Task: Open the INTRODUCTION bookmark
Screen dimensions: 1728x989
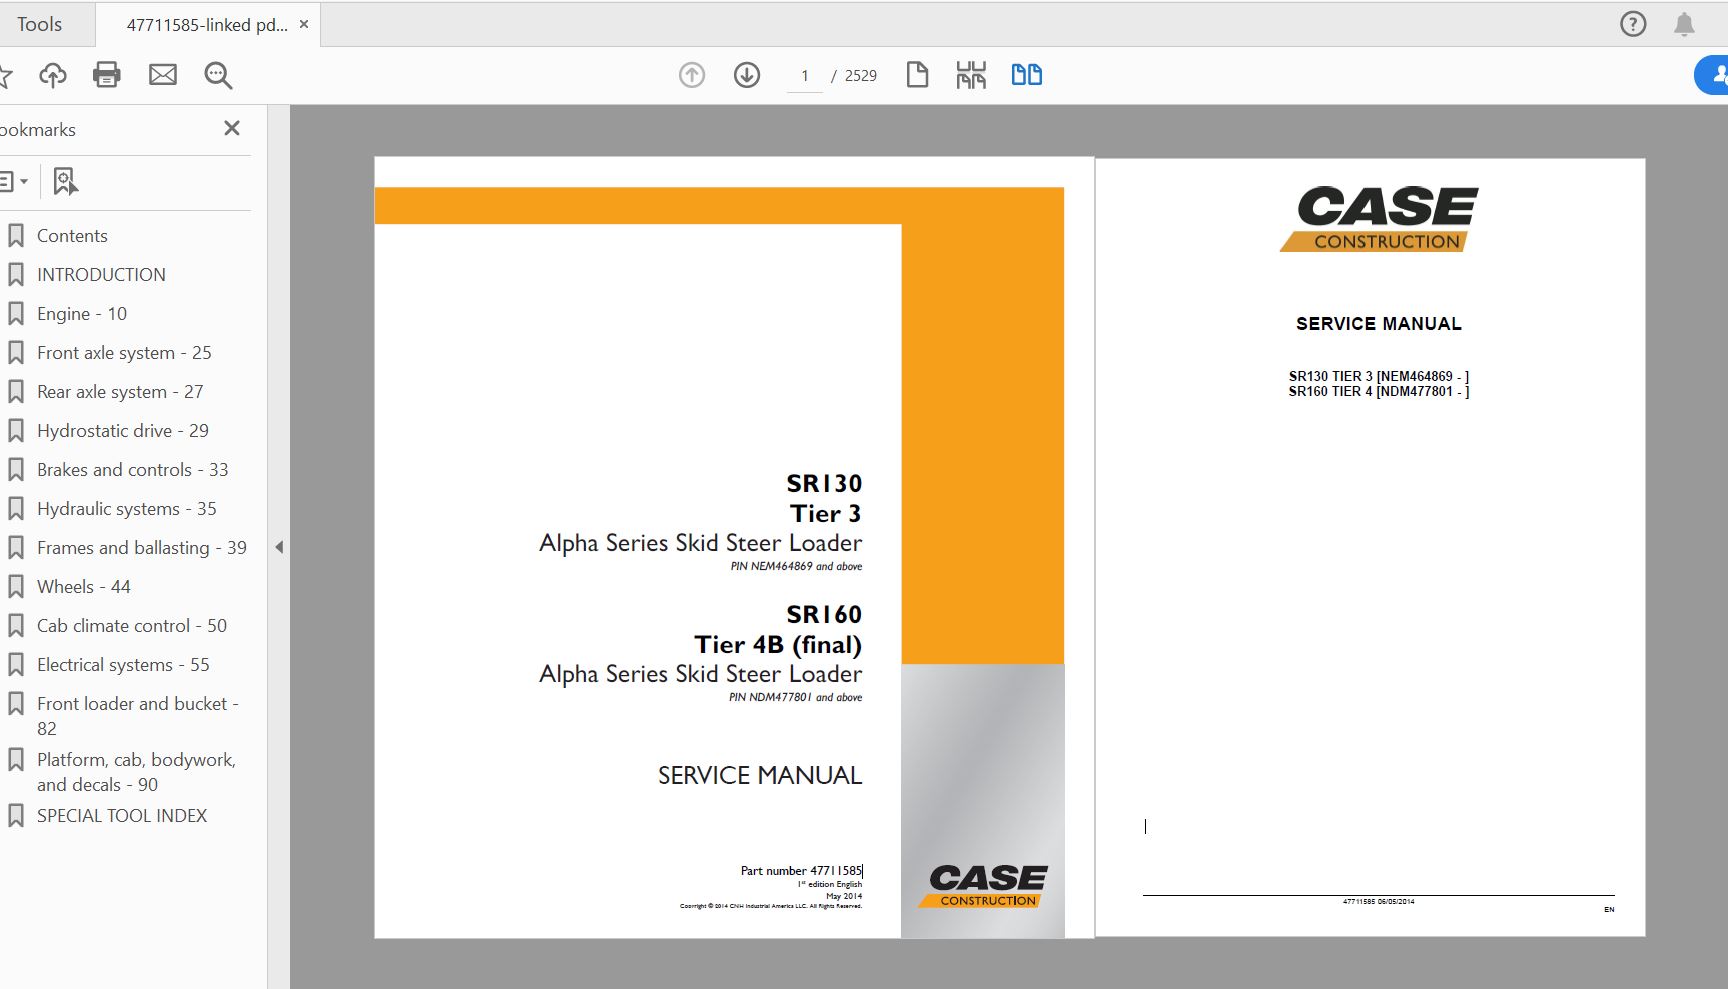Action: click(x=101, y=275)
